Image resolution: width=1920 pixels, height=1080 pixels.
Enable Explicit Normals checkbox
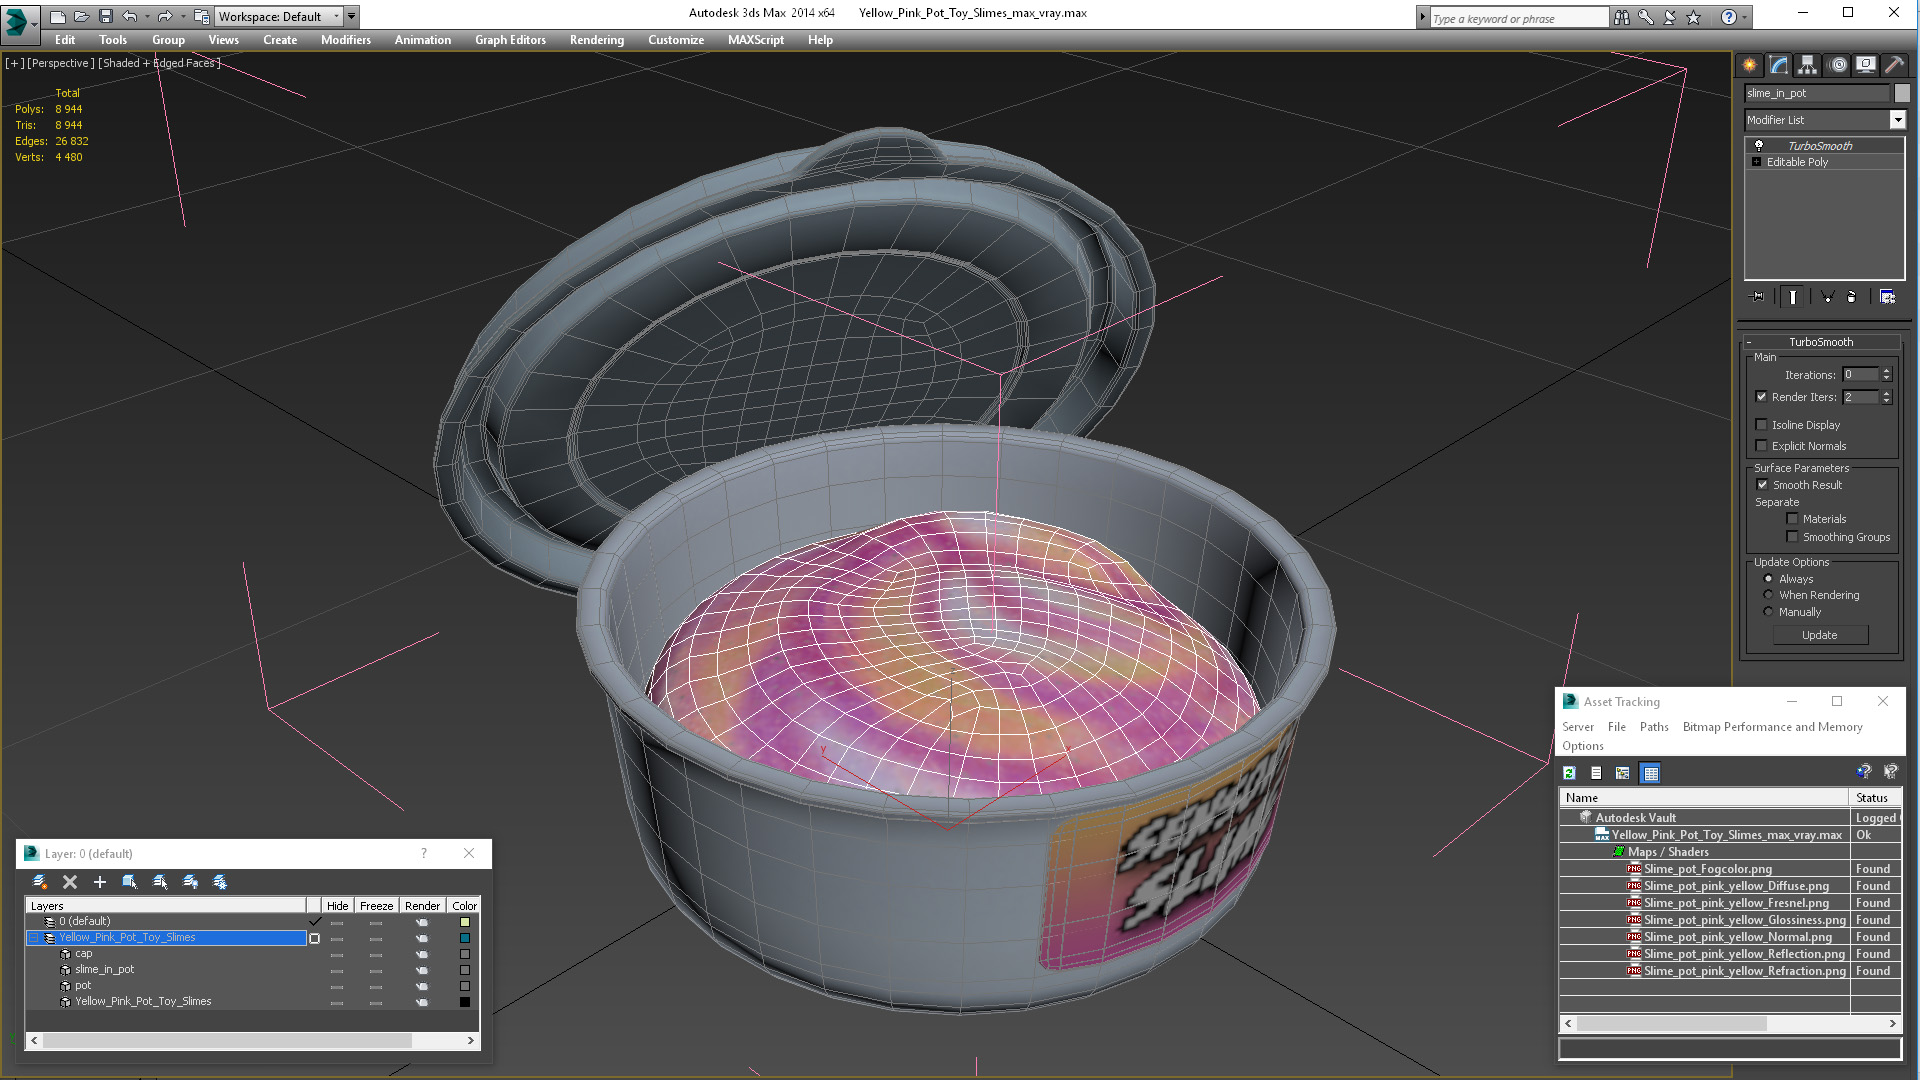pos(1762,446)
